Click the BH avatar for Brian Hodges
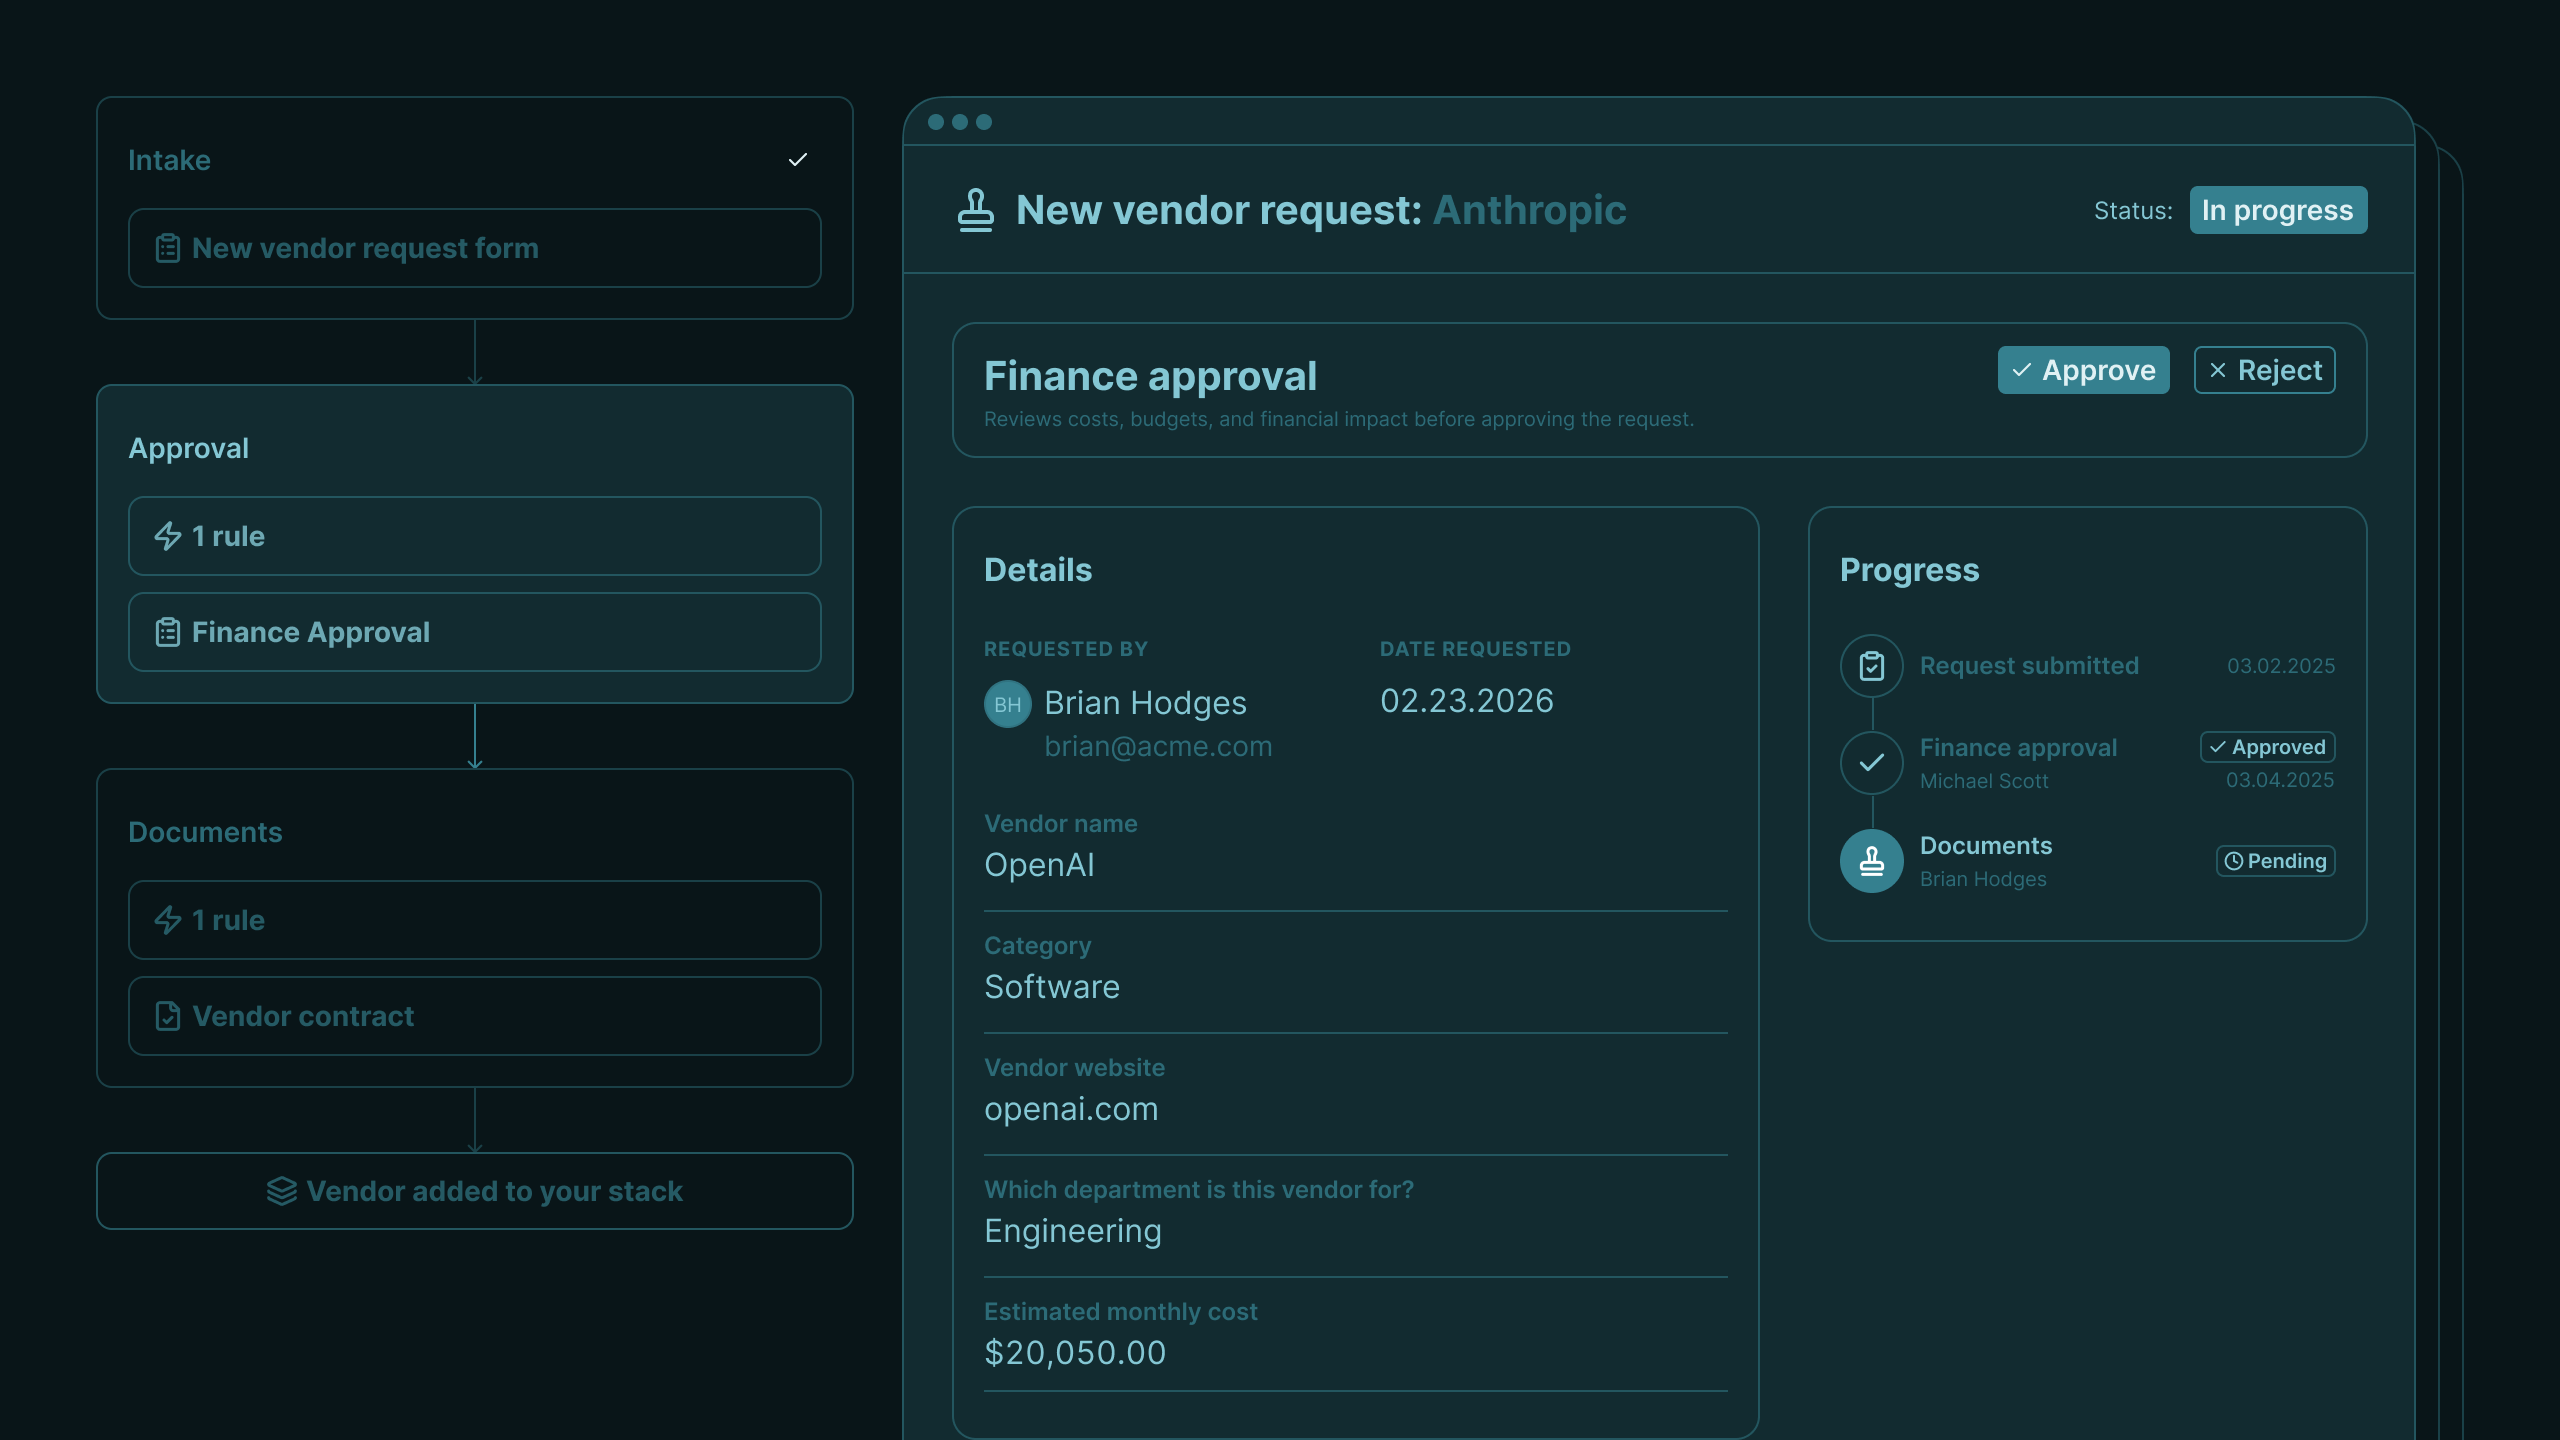 [x=1007, y=704]
